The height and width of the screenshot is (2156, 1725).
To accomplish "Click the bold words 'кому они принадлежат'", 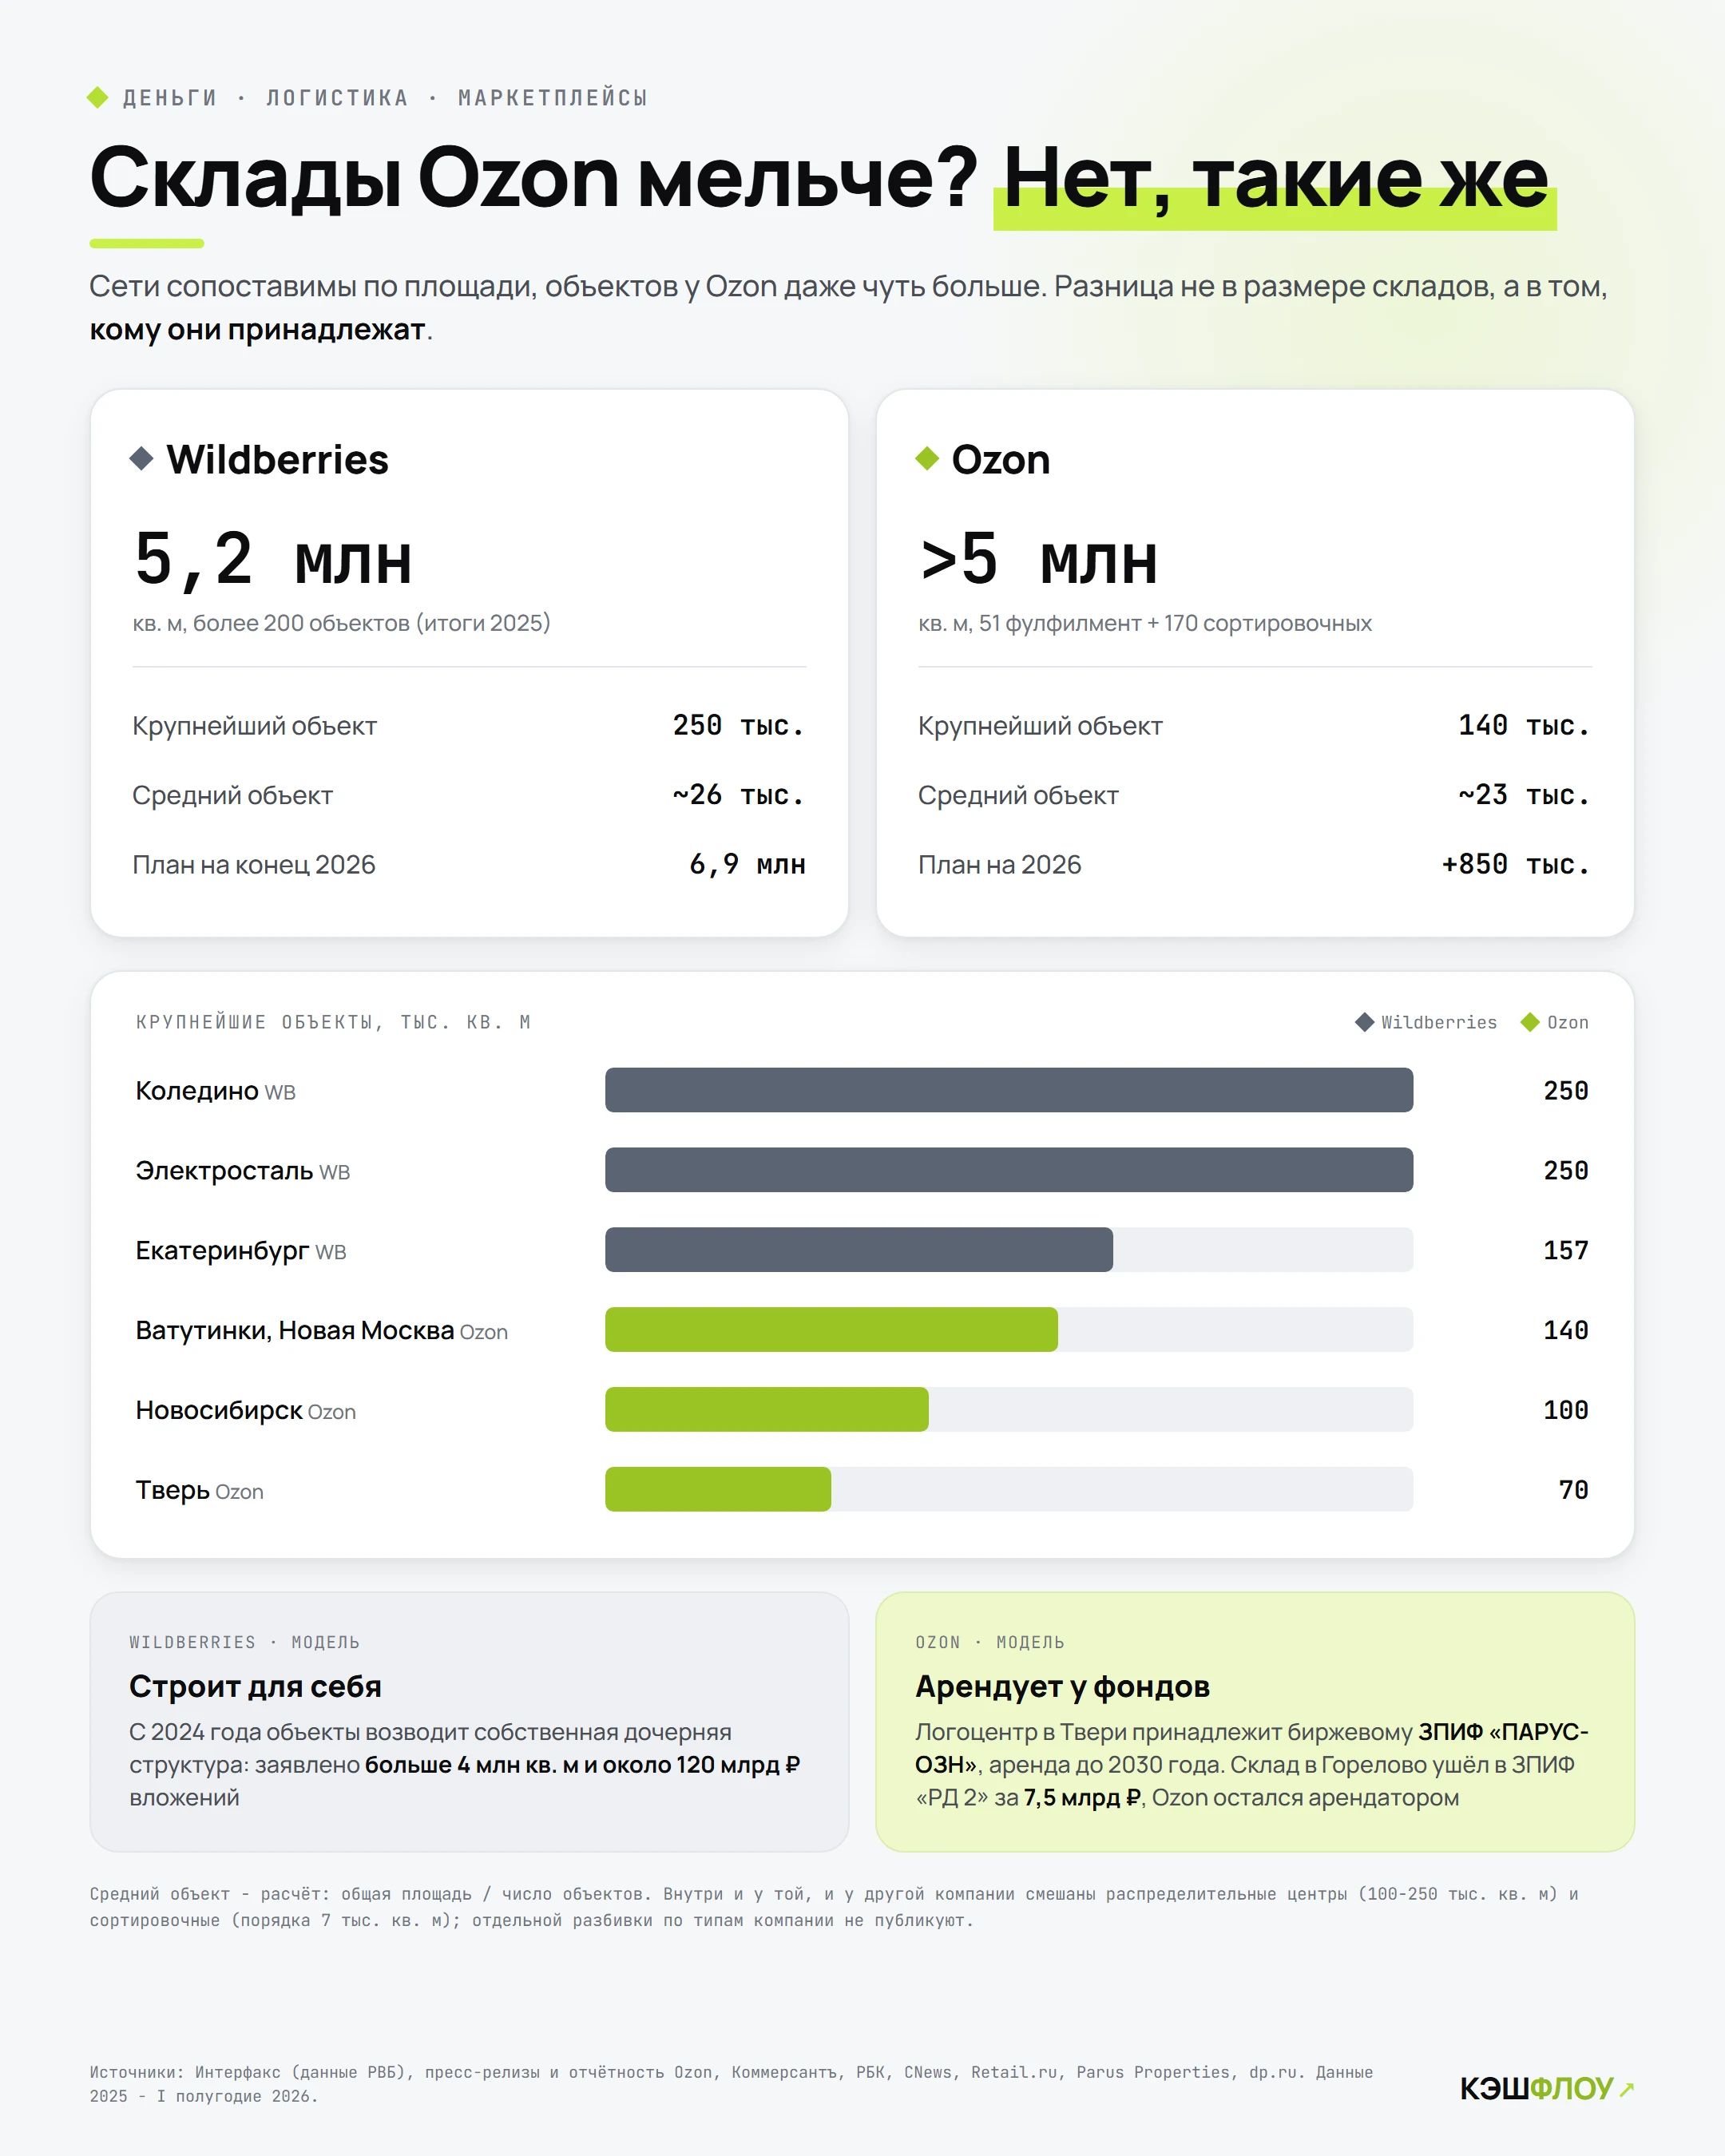I will point(258,329).
